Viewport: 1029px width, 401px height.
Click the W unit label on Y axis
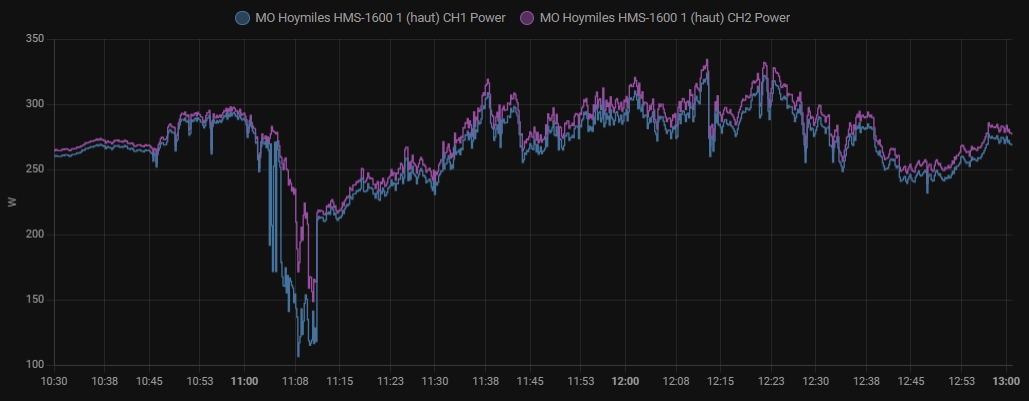pyautogui.click(x=11, y=202)
